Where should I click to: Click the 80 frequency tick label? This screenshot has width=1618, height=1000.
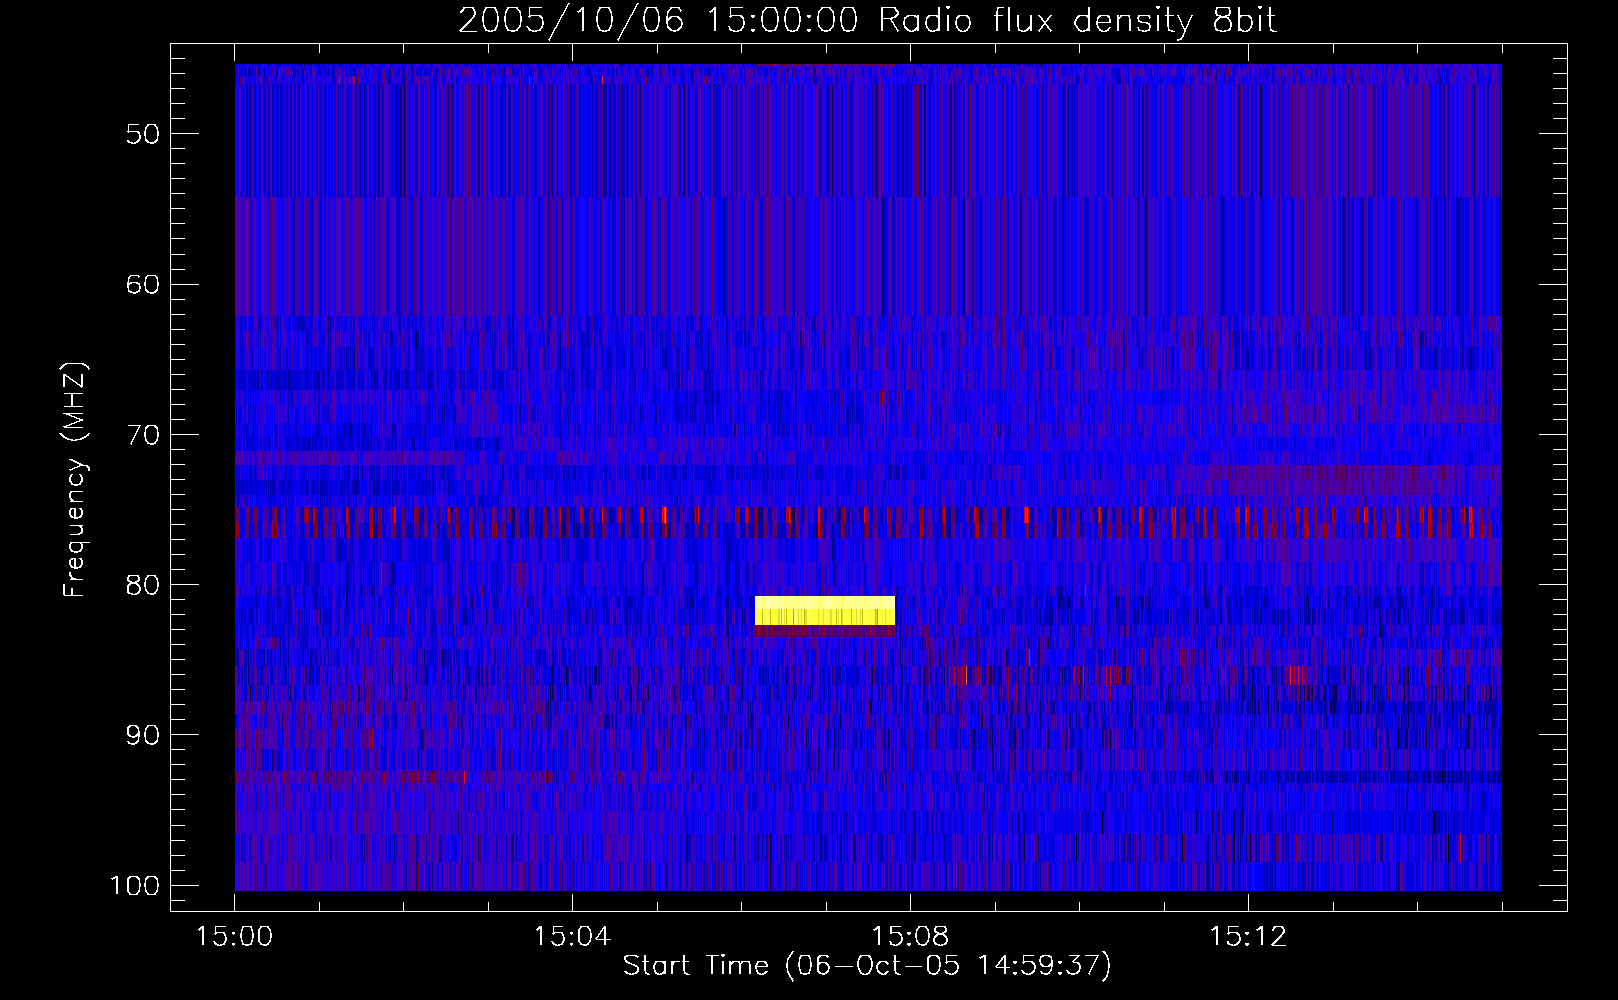coord(143,585)
